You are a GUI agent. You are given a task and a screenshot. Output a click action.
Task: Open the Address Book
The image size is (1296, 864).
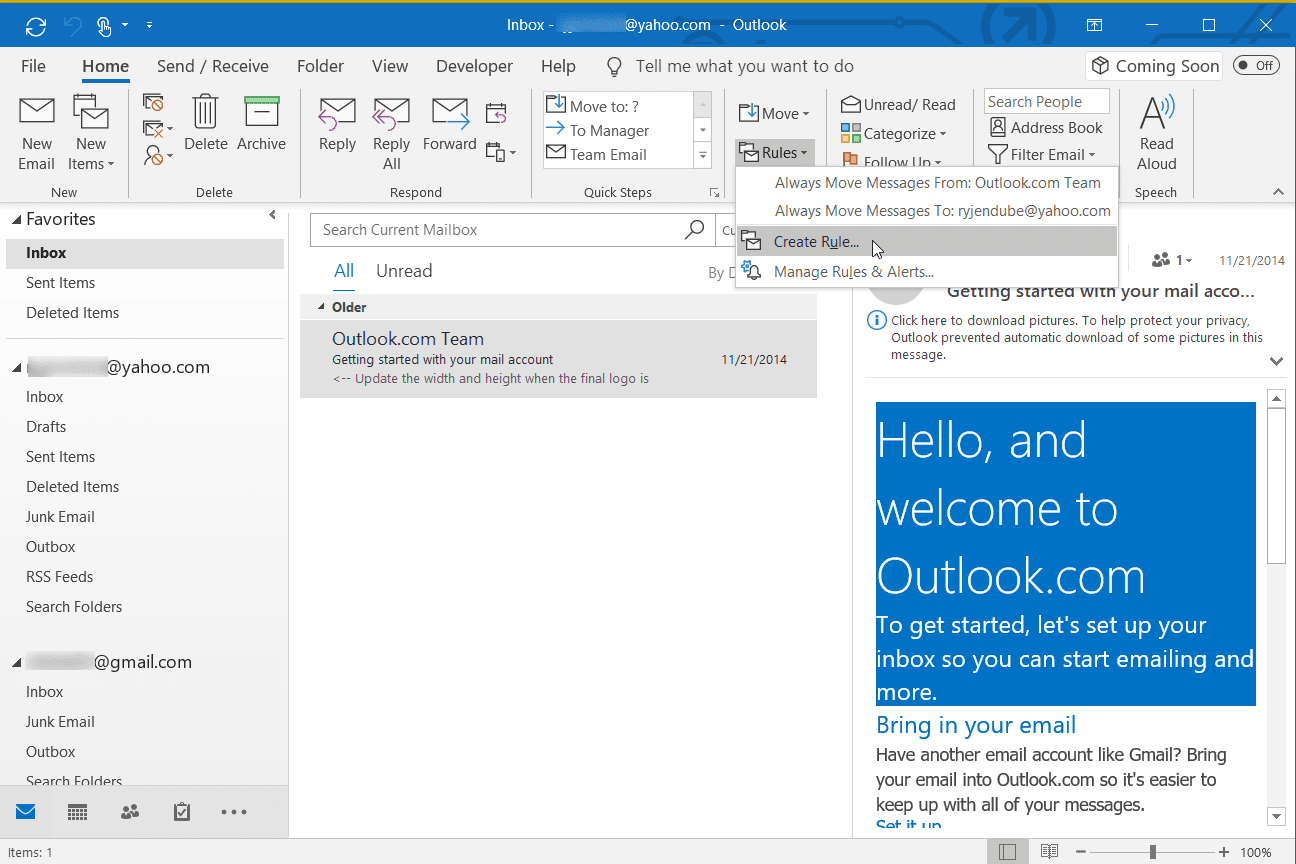pyautogui.click(x=1045, y=127)
